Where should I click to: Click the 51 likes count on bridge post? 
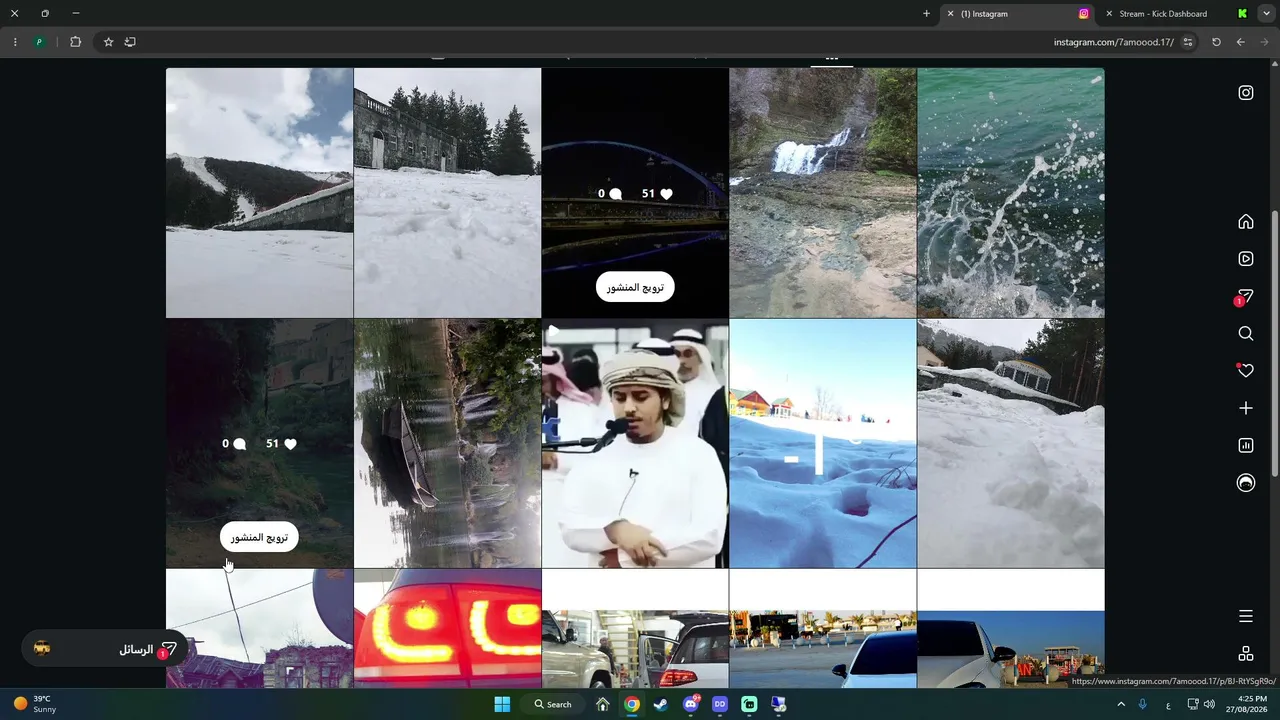click(657, 194)
